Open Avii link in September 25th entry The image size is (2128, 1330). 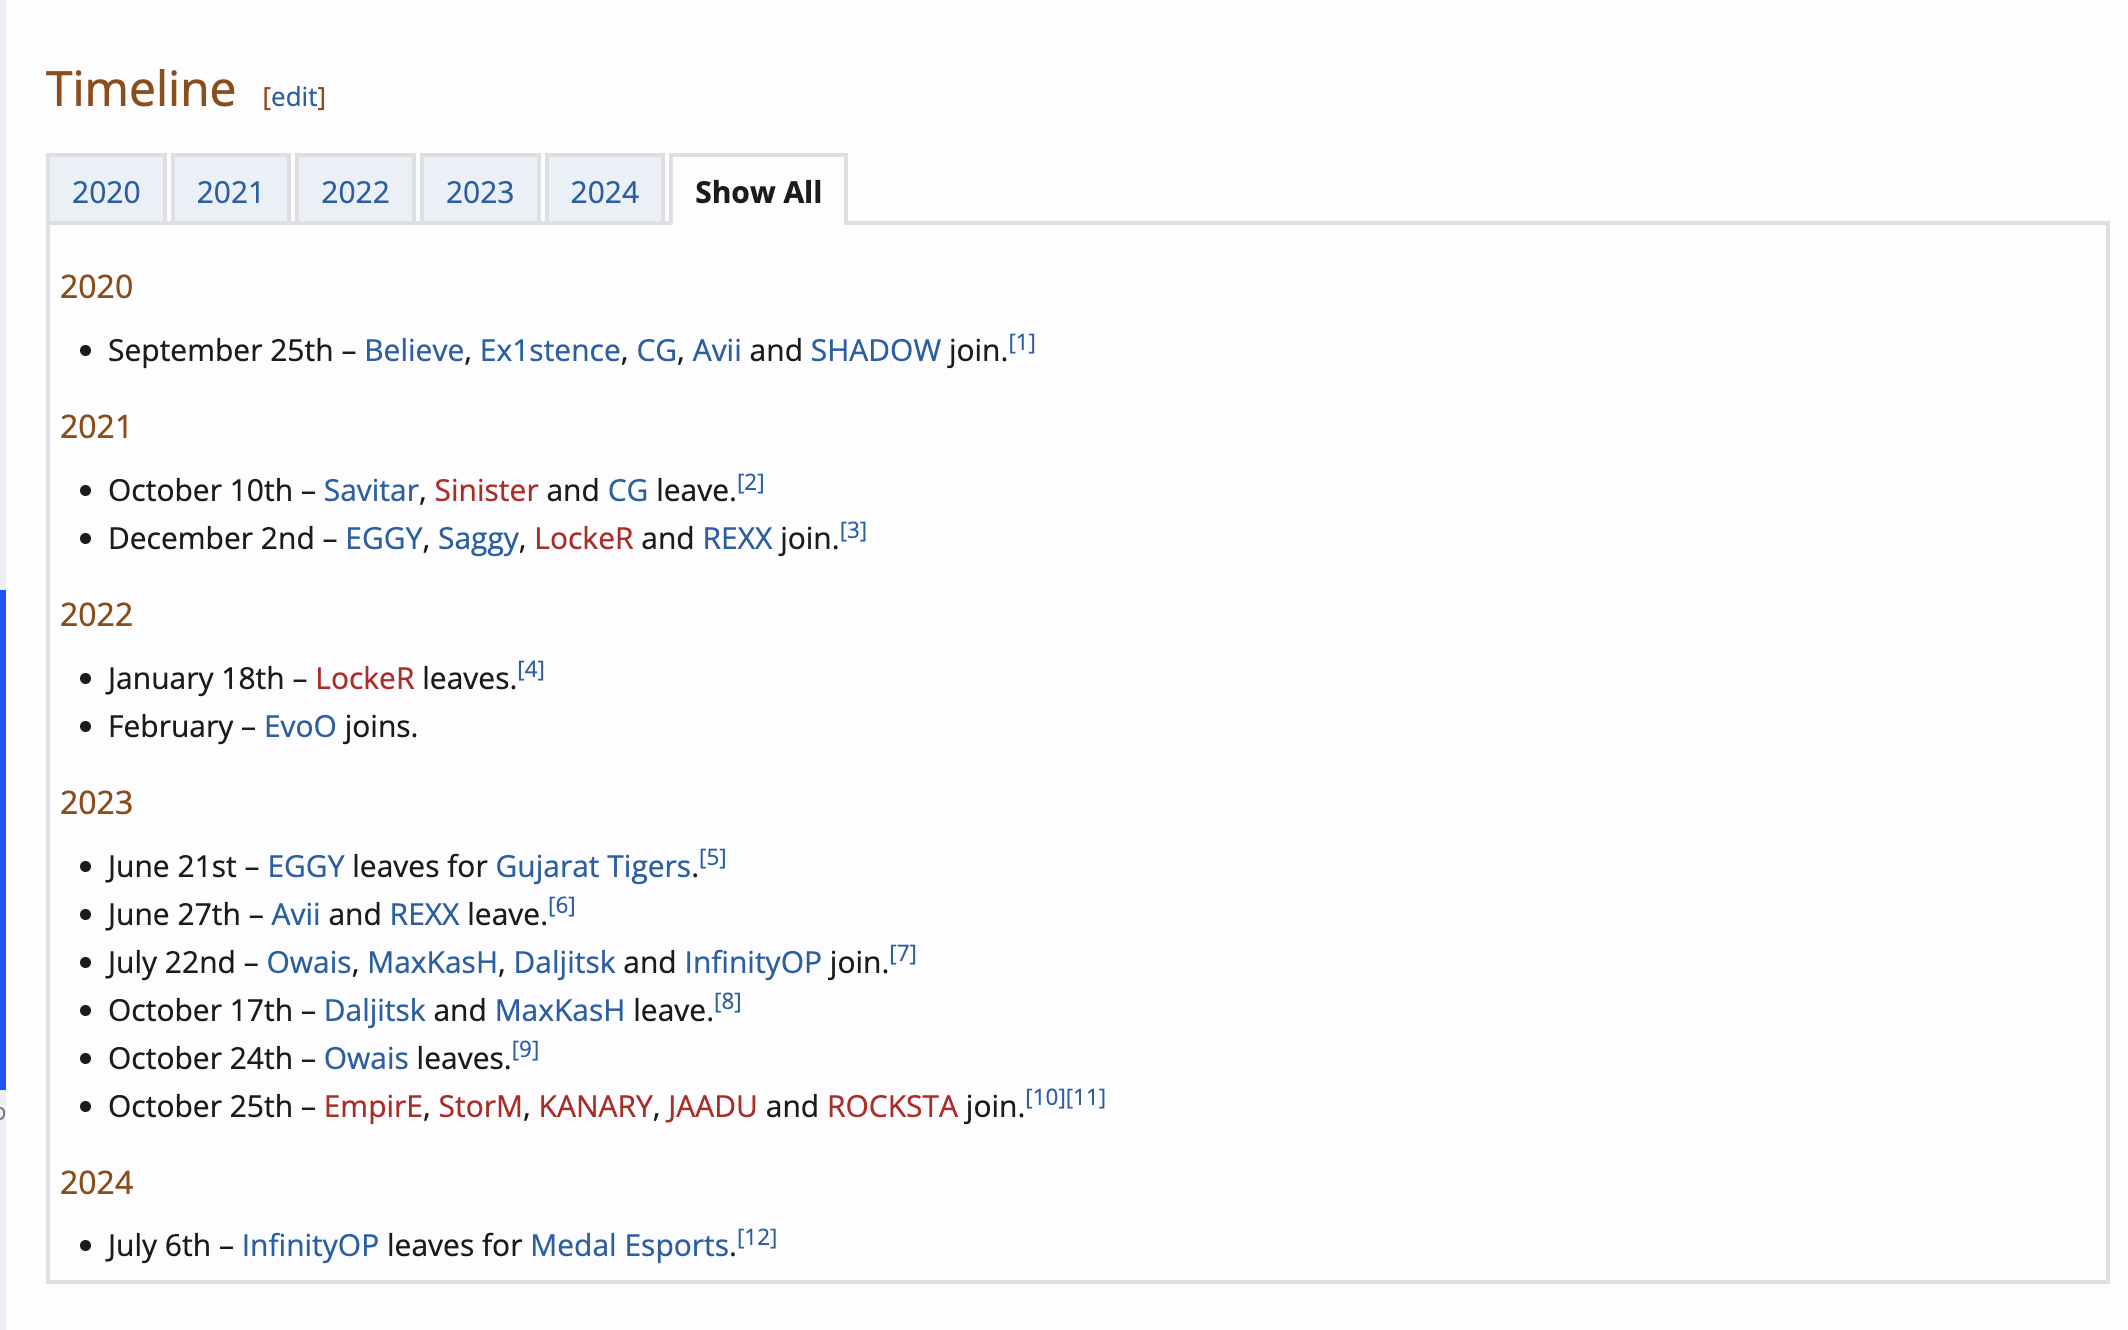coord(717,350)
